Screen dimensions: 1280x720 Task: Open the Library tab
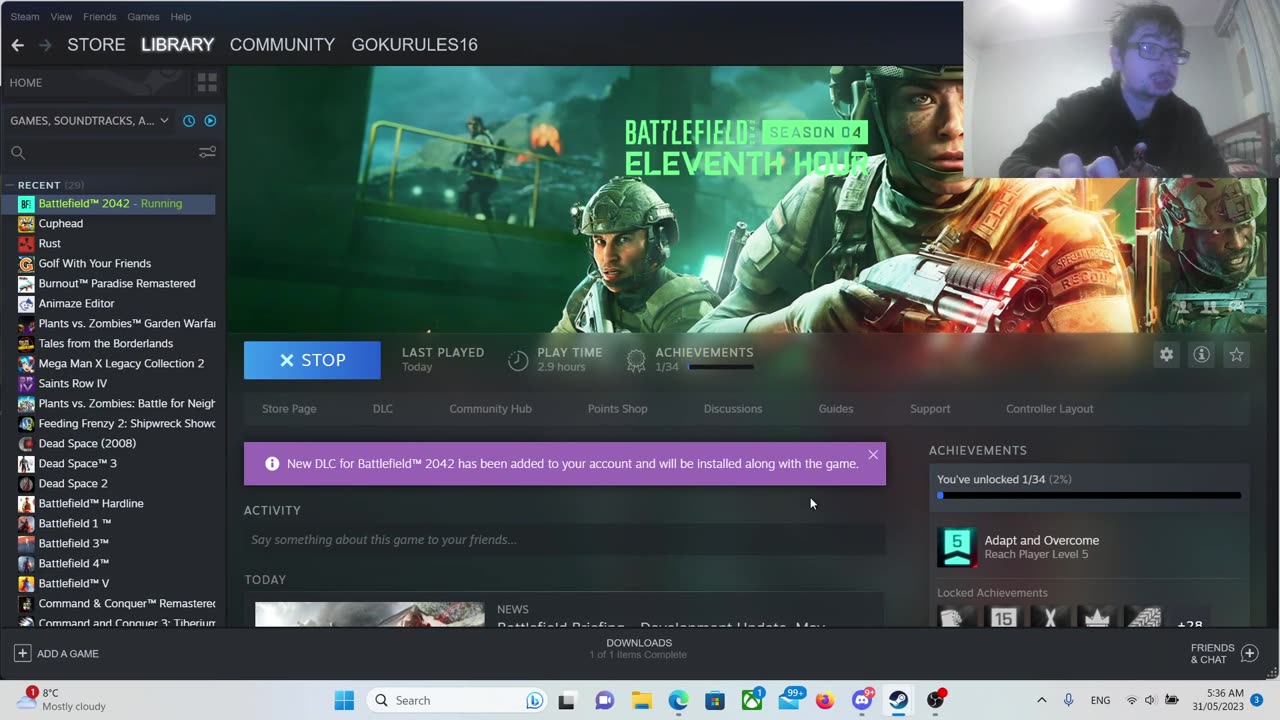(x=177, y=45)
